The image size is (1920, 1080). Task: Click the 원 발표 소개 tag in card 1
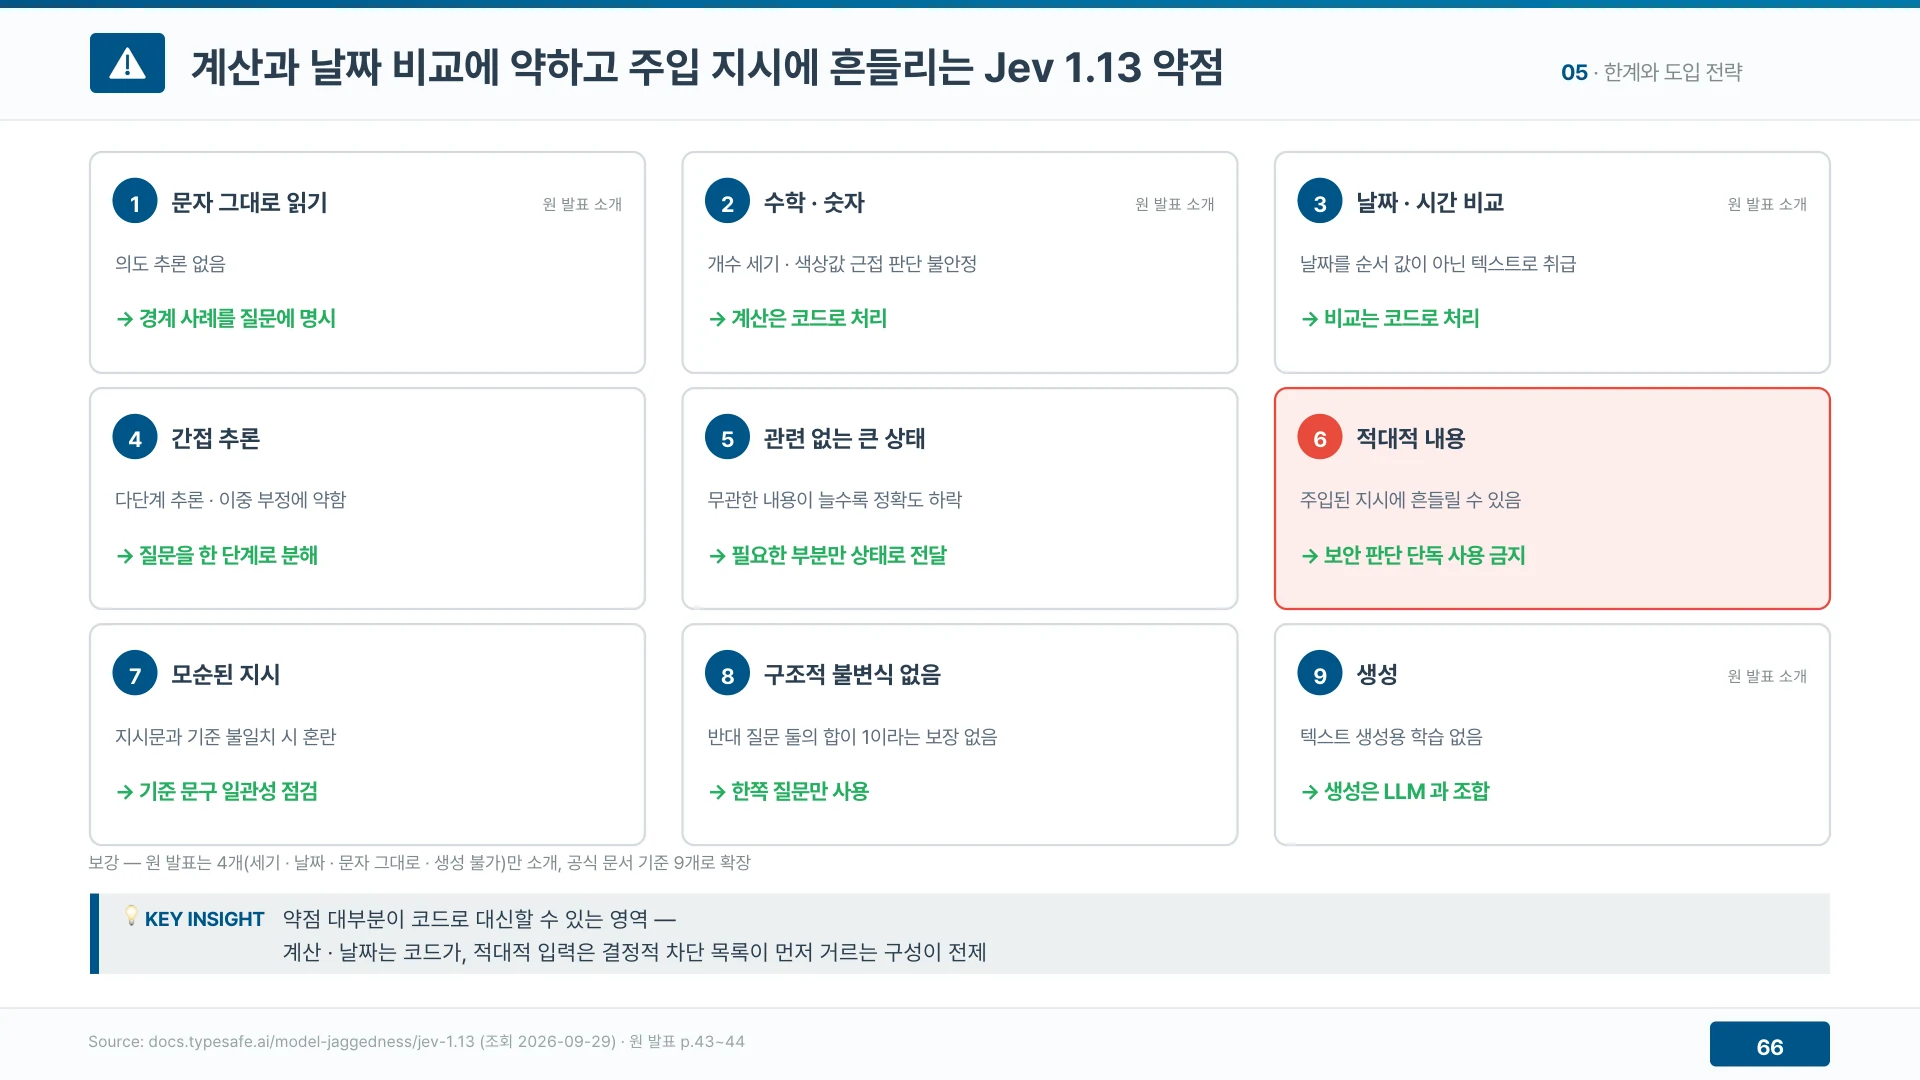[582, 204]
